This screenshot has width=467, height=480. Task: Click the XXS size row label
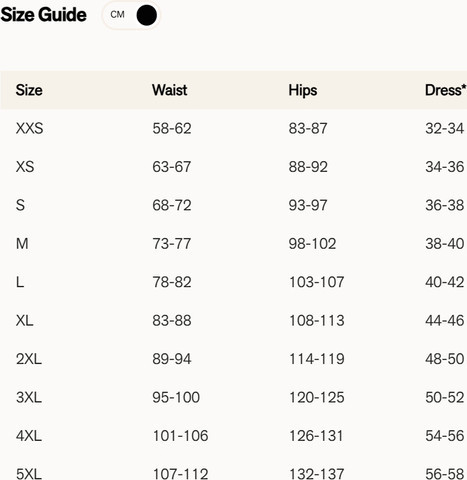pos(29,128)
